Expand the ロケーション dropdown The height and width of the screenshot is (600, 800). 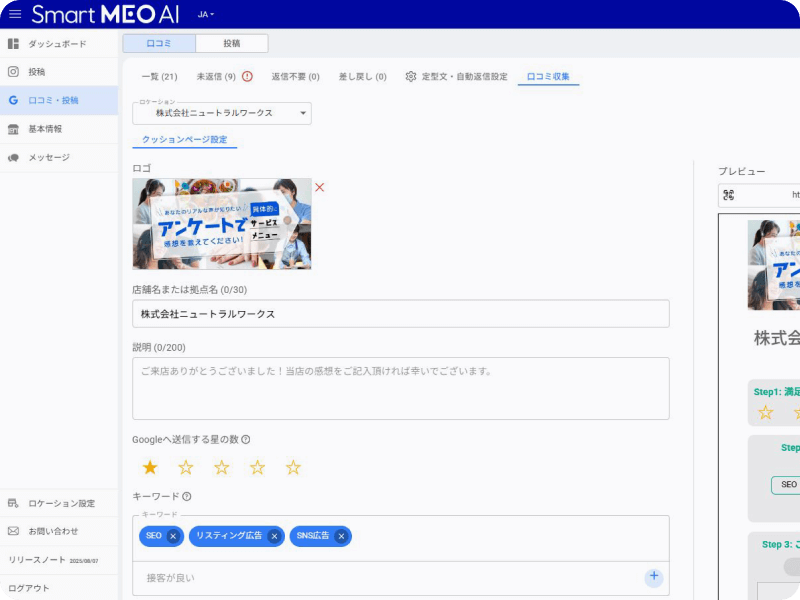303,114
